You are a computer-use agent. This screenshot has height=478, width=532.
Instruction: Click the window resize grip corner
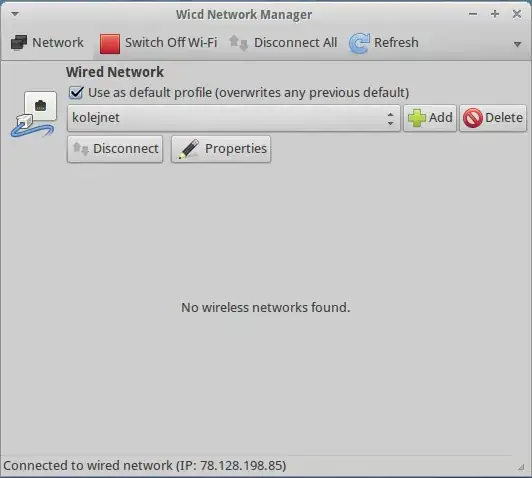click(521, 467)
